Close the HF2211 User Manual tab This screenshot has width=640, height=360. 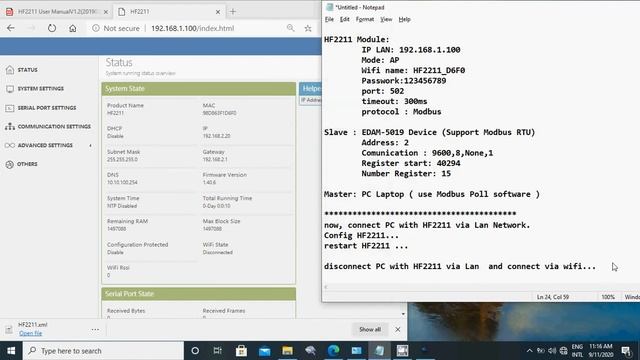click(106, 12)
